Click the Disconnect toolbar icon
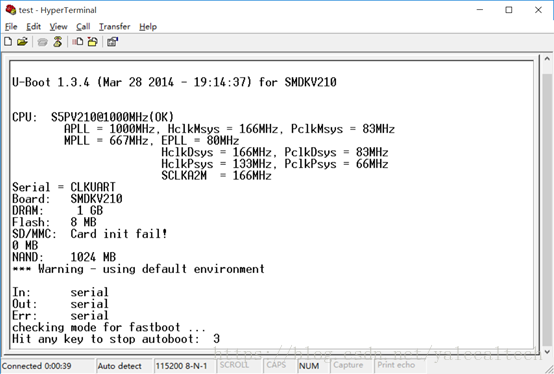Viewport: 554px width, 374px height. point(58,42)
